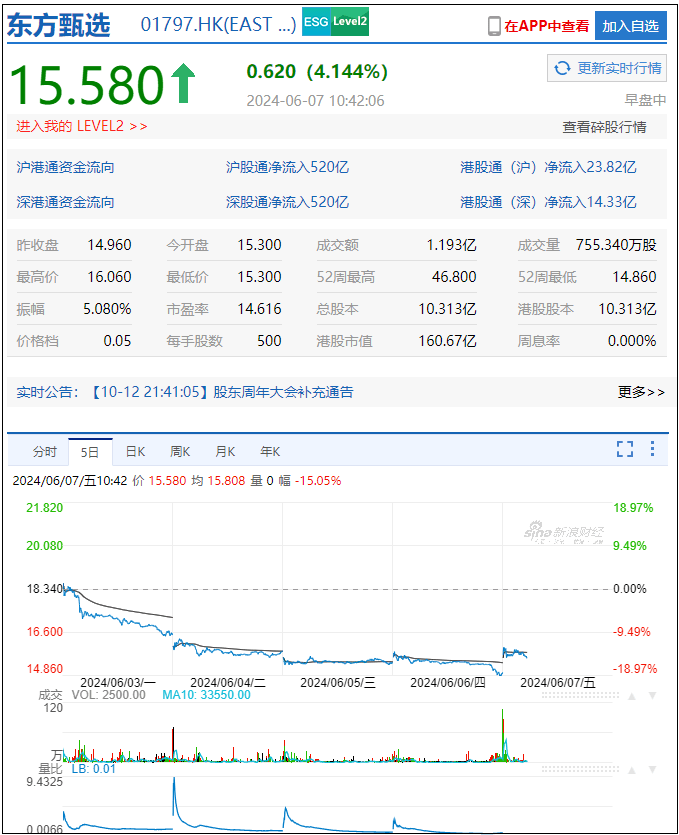Click the 查看碎股行情 link
This screenshot has width=679, height=835.
604,127
